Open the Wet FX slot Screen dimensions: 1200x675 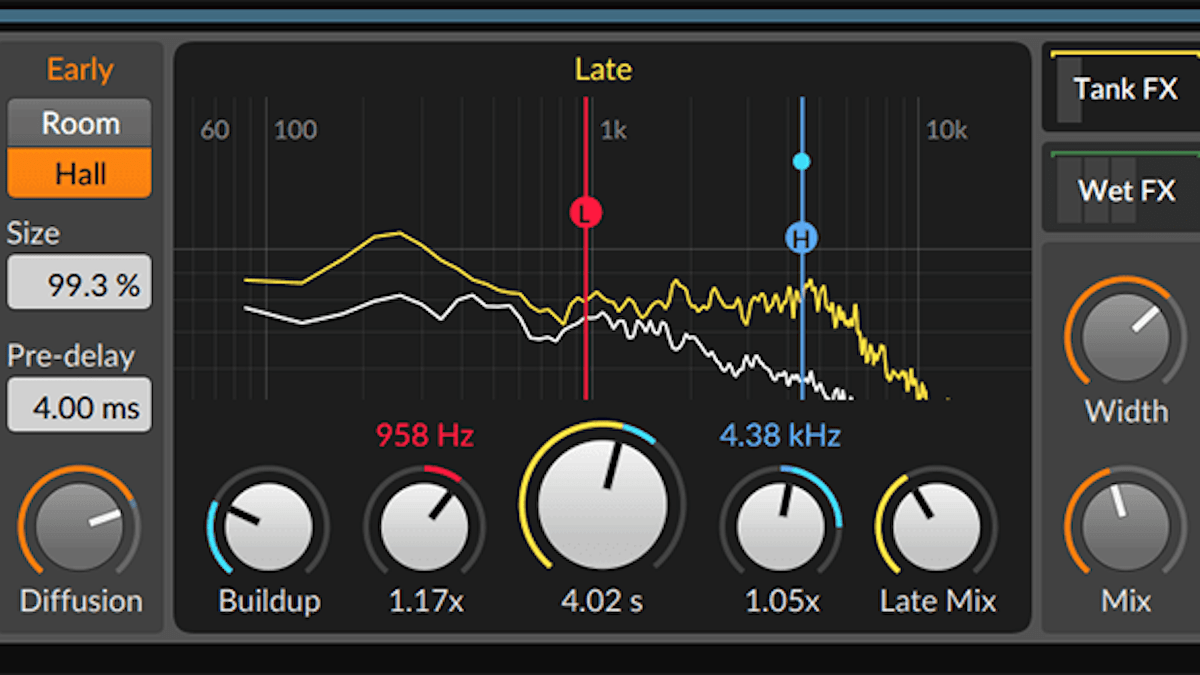click(1124, 190)
